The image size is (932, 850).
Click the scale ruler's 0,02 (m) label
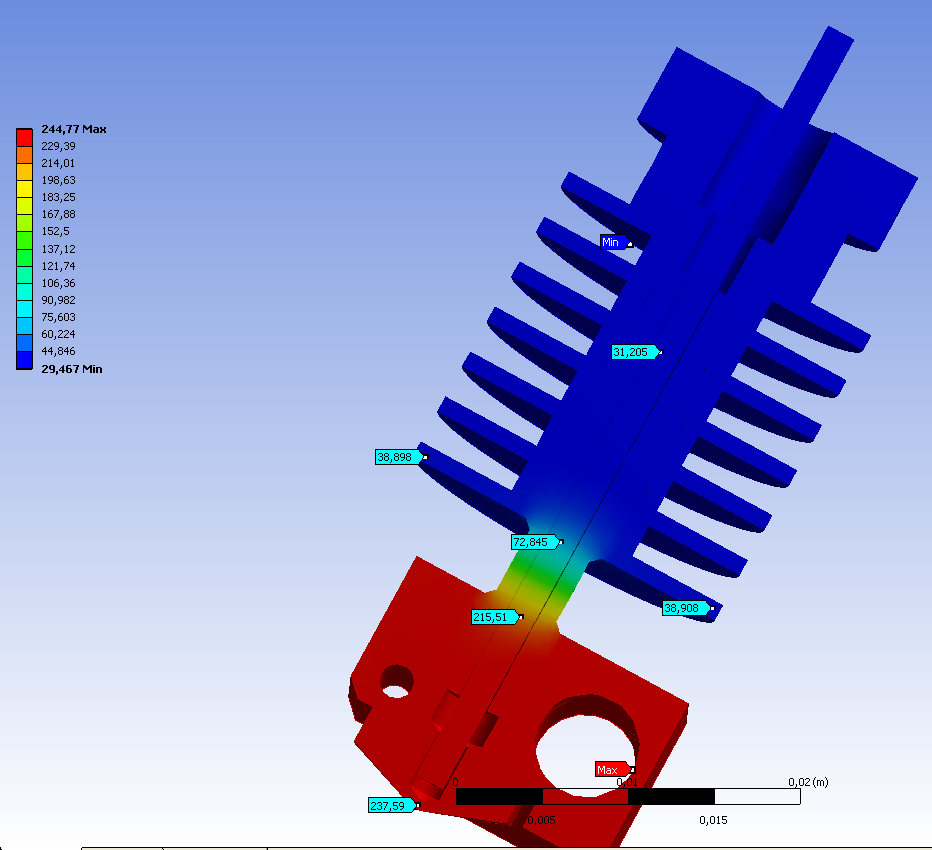[x=808, y=782]
